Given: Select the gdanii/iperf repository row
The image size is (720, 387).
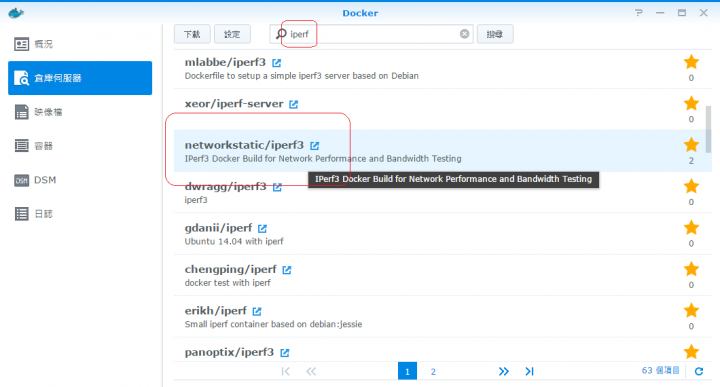Looking at the screenshot, I should click(x=443, y=234).
